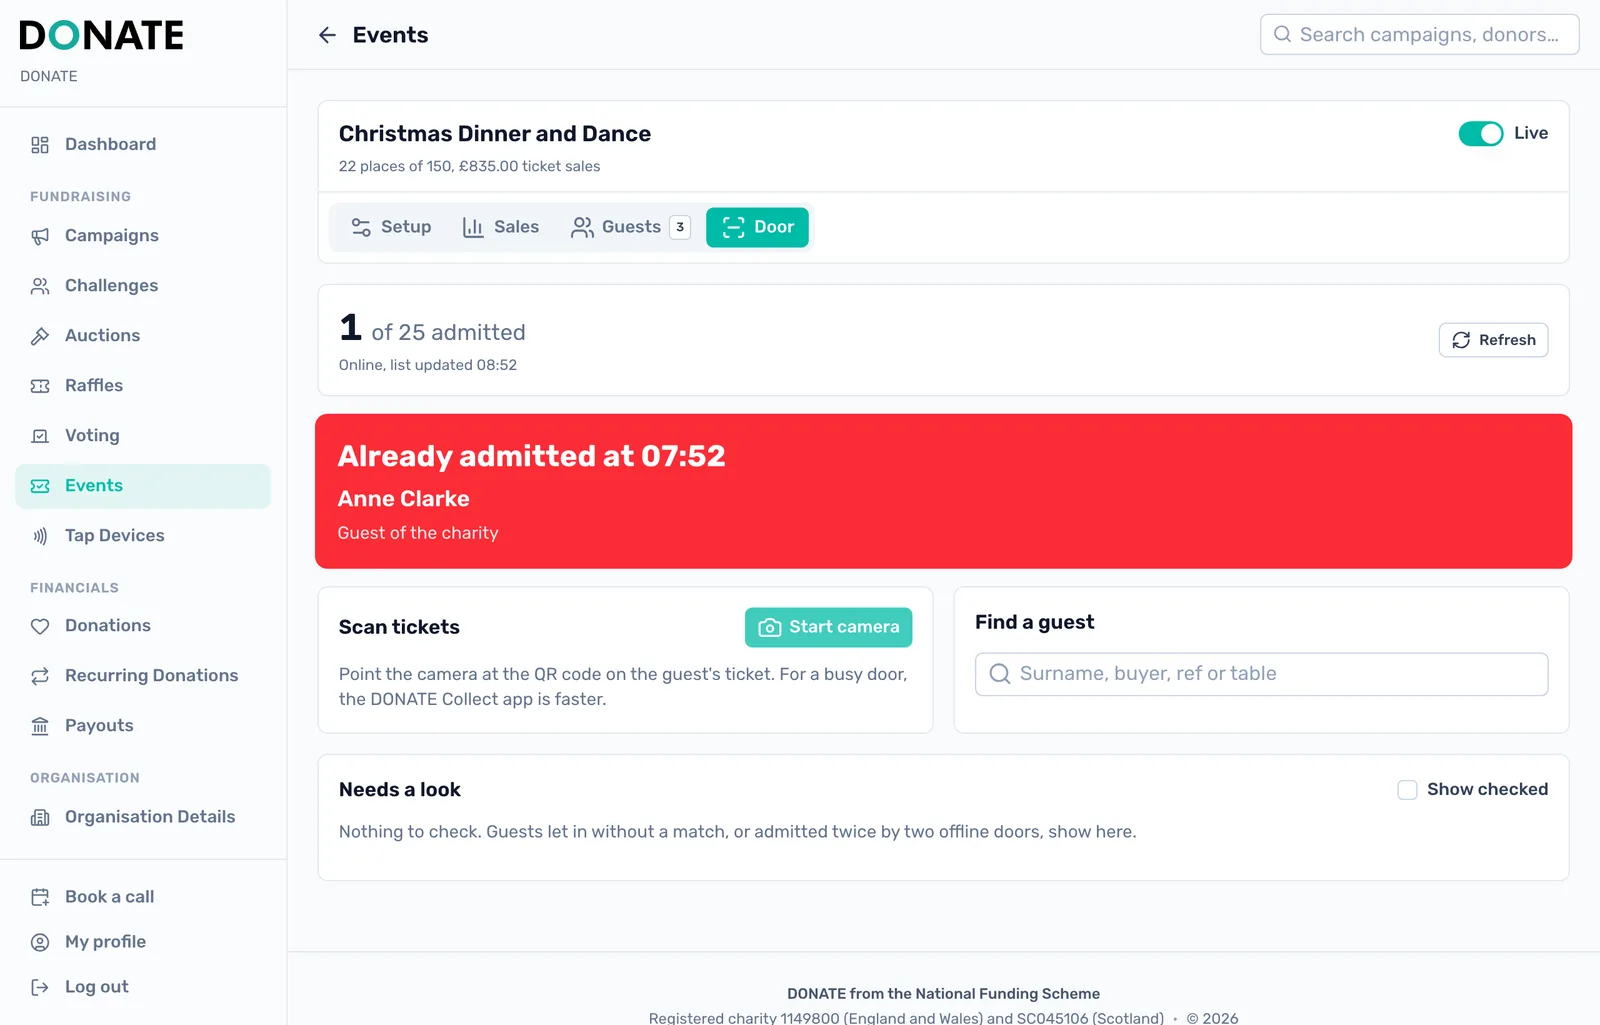
Task: Select the Payouts bank icon
Action: [x=40, y=726]
